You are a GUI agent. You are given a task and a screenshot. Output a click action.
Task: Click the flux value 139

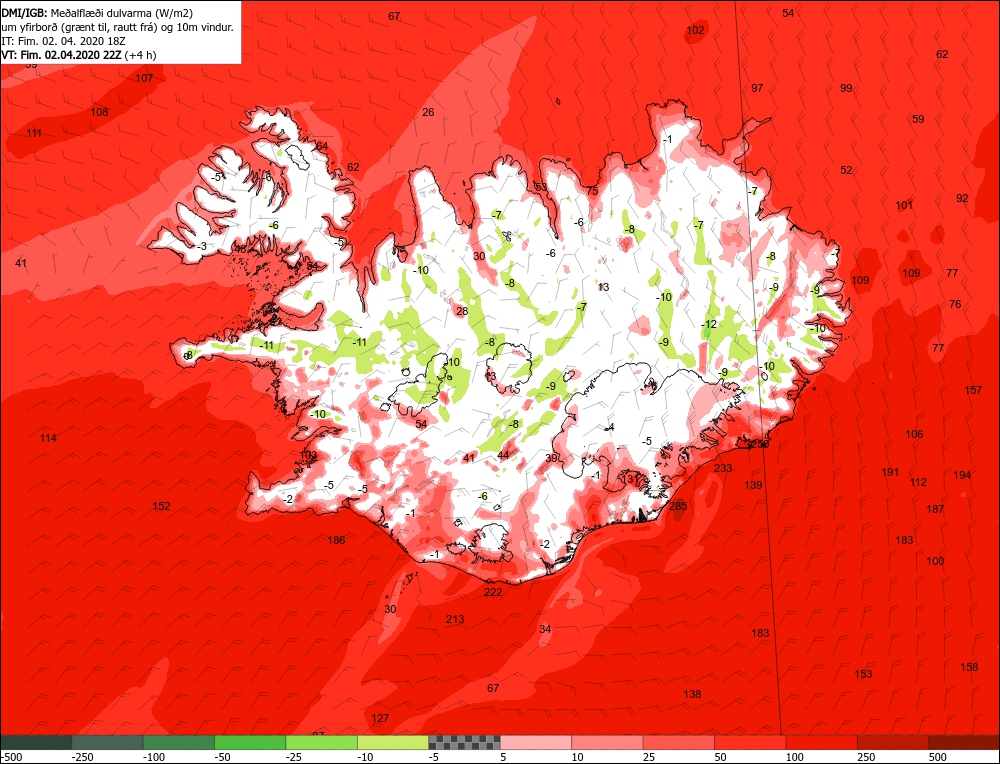753,485
